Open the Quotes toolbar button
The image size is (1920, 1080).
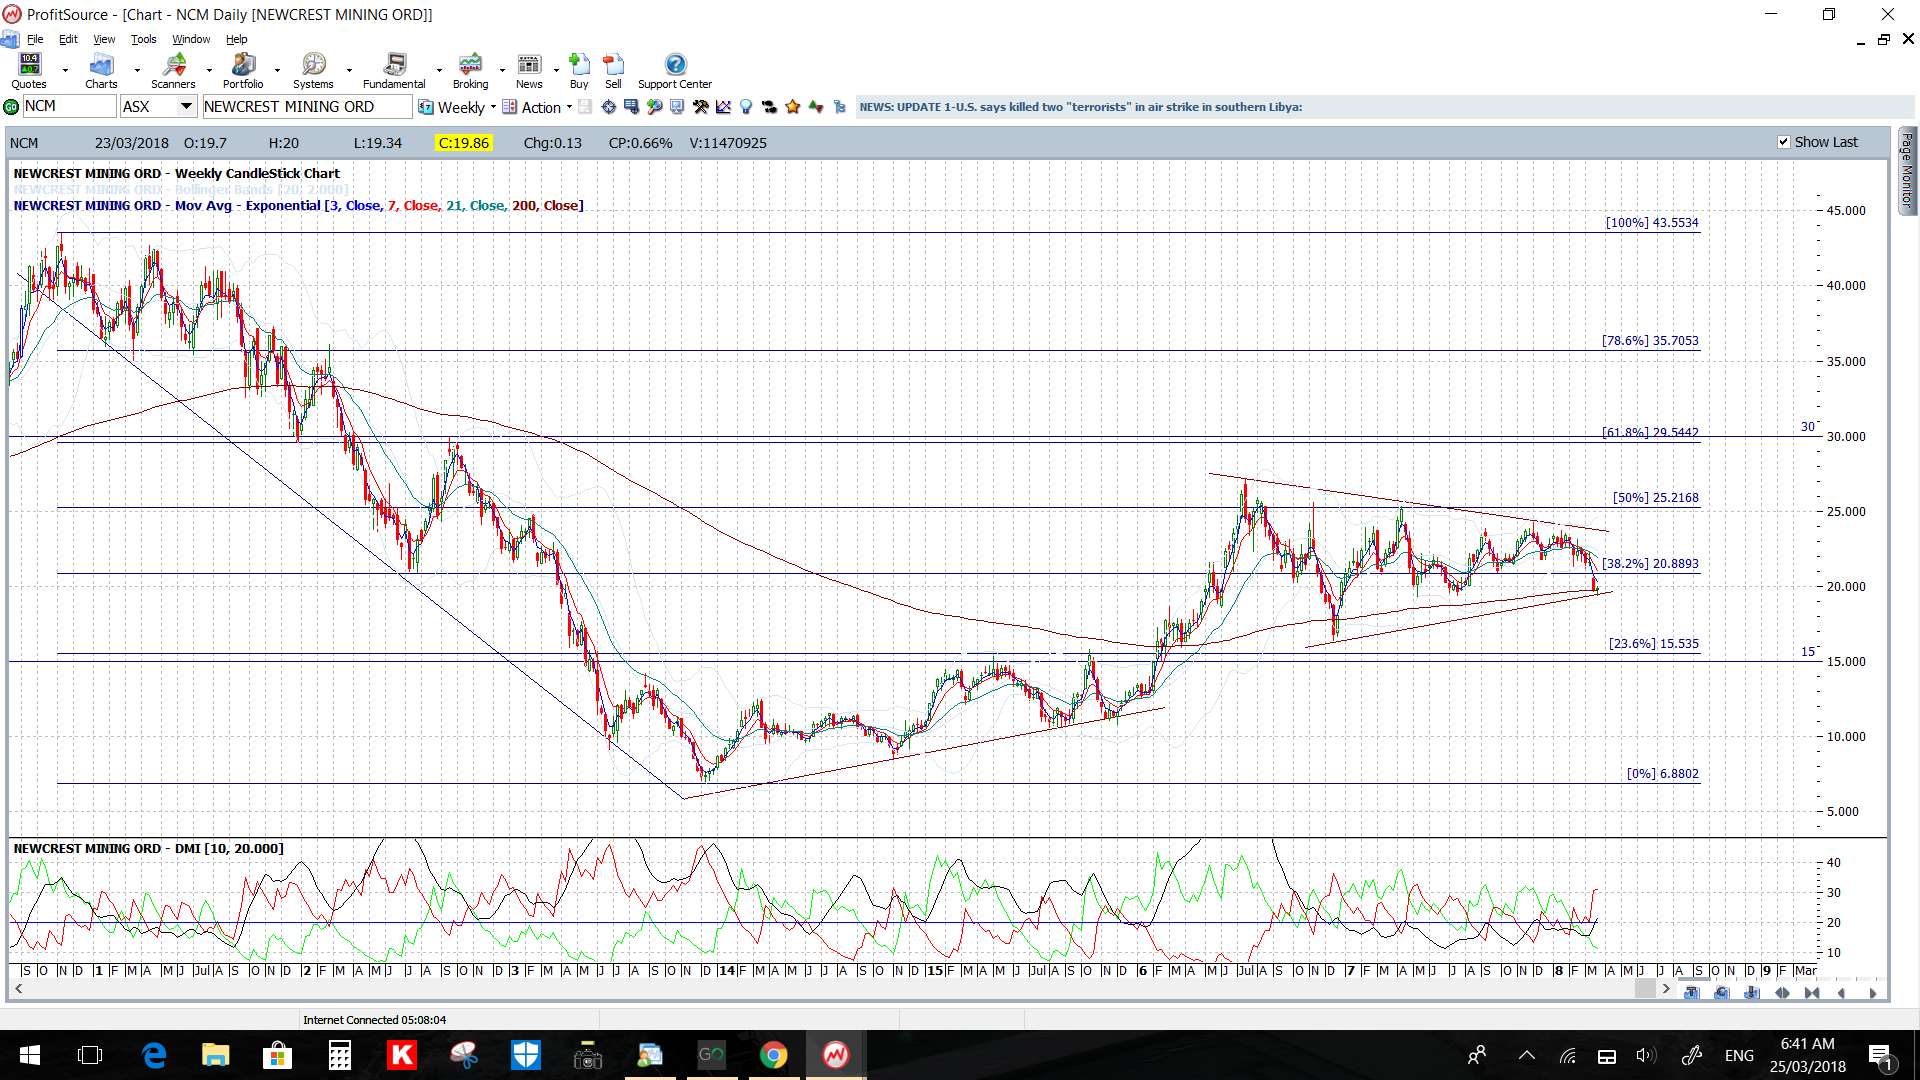click(x=29, y=71)
